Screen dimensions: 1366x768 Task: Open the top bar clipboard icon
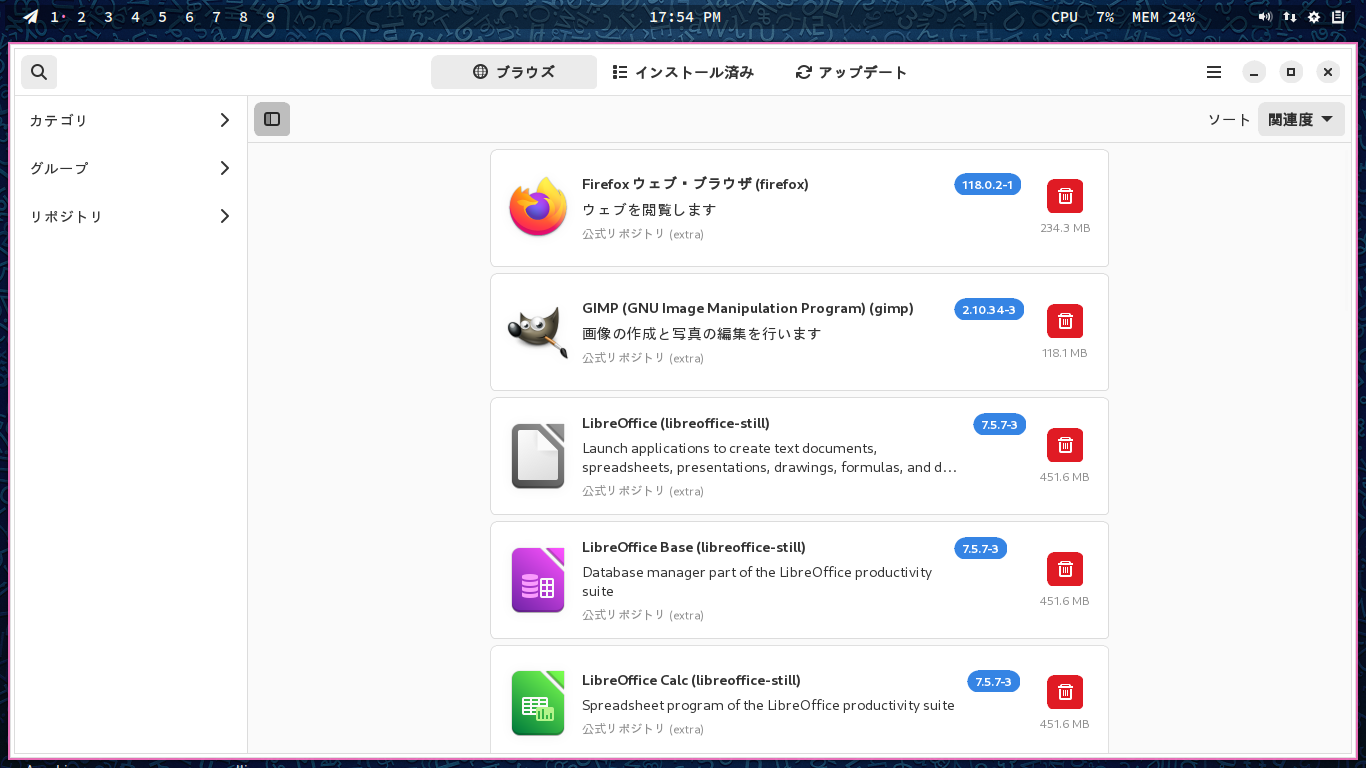point(1338,17)
